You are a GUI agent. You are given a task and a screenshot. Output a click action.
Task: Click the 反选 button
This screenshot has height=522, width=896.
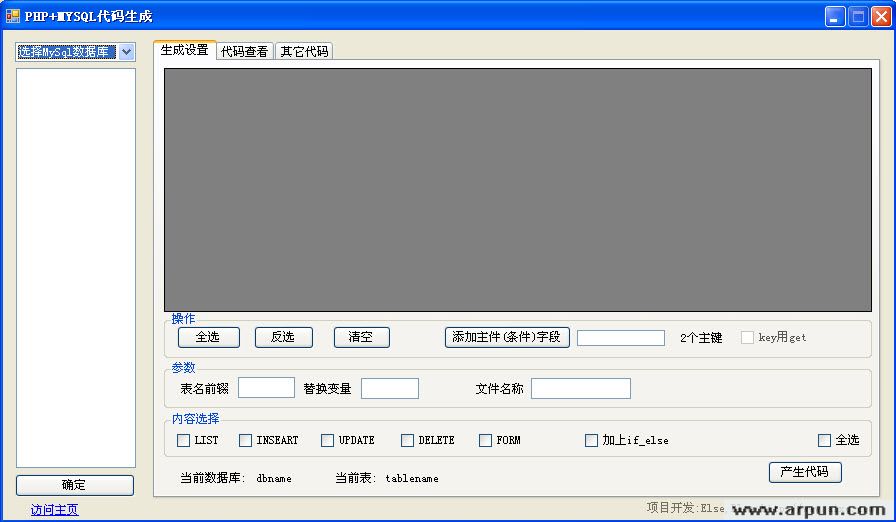click(x=283, y=337)
